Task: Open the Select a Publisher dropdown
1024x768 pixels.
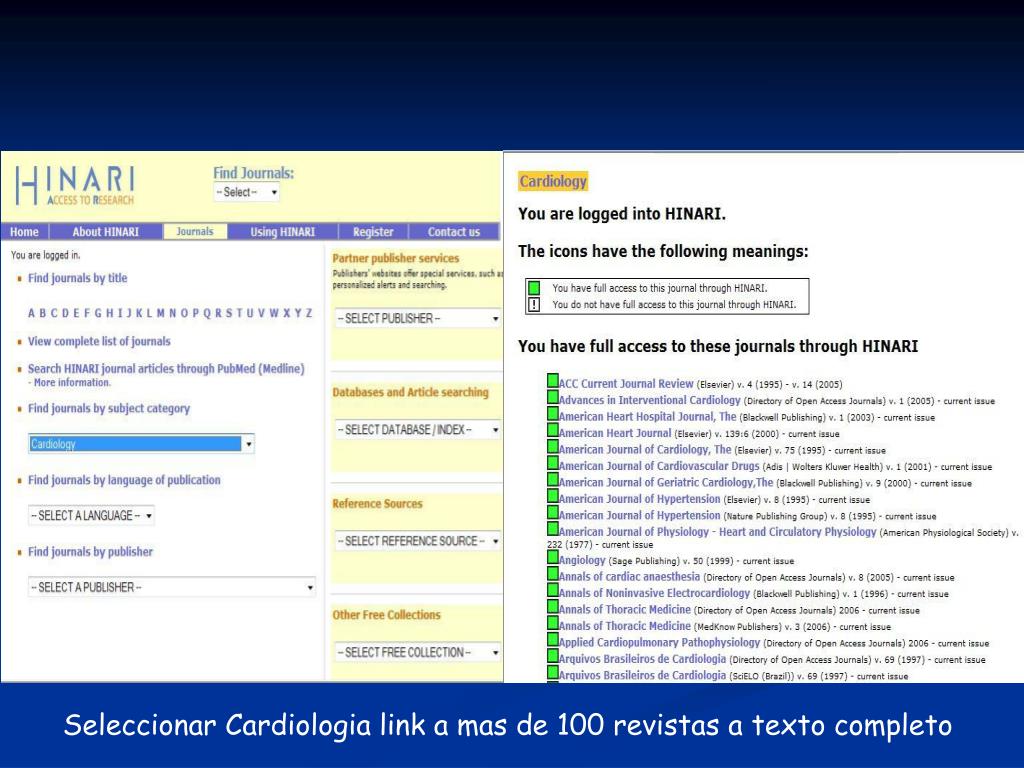Action: click(172, 587)
